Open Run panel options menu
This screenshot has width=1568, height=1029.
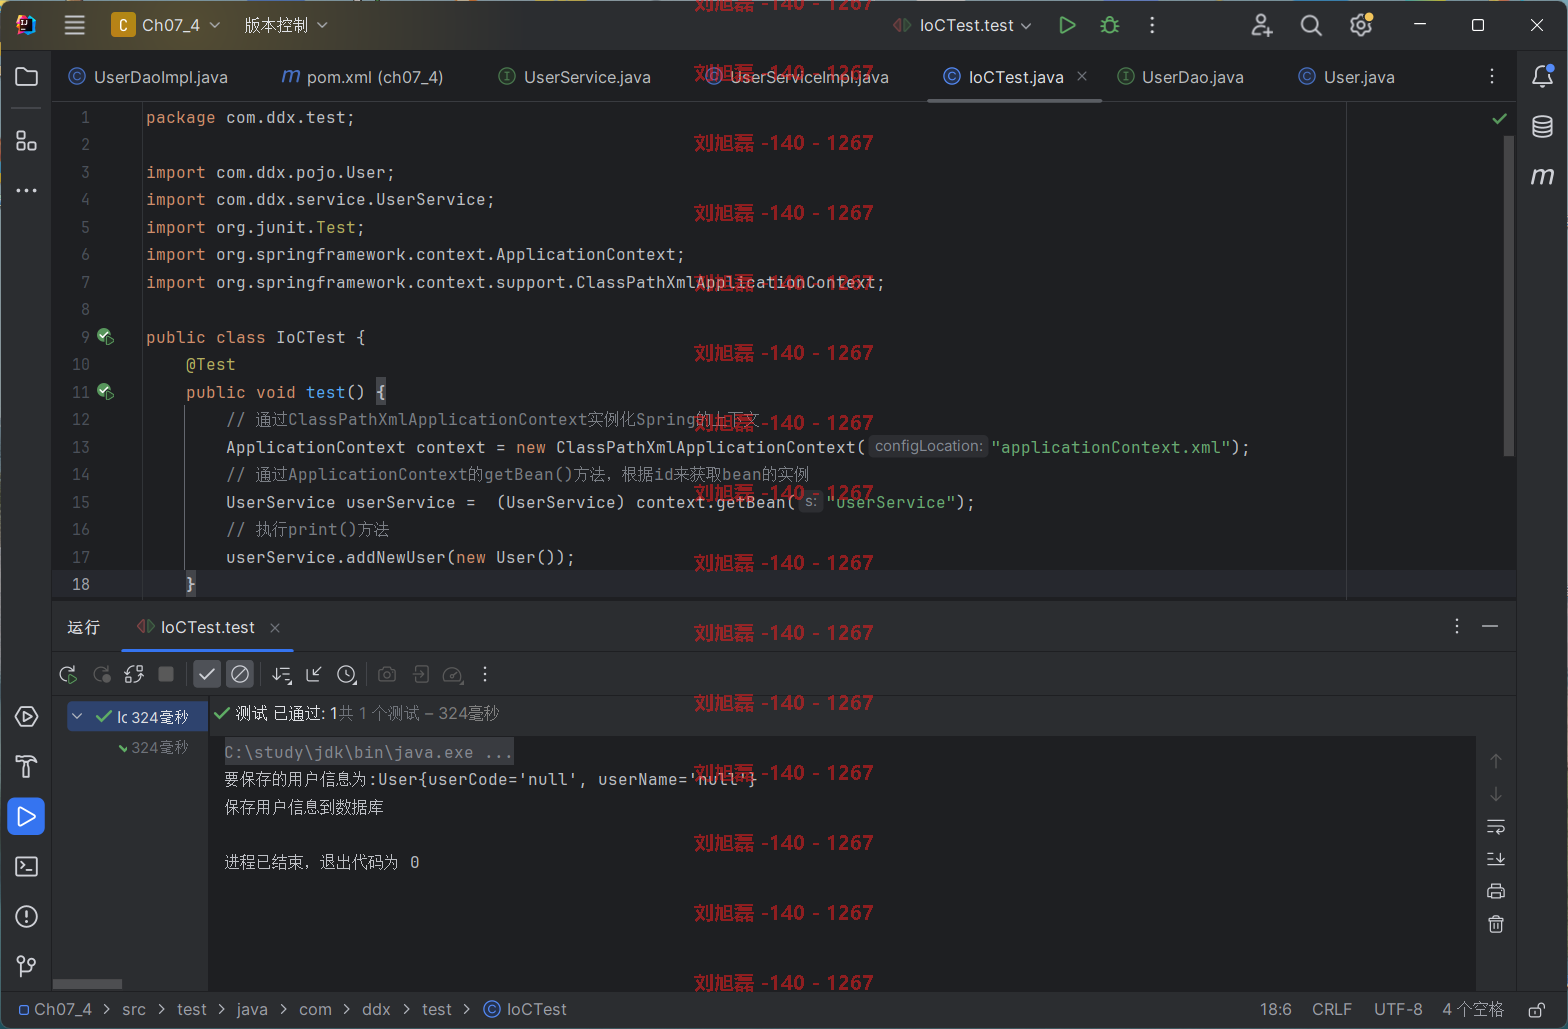click(x=1457, y=626)
